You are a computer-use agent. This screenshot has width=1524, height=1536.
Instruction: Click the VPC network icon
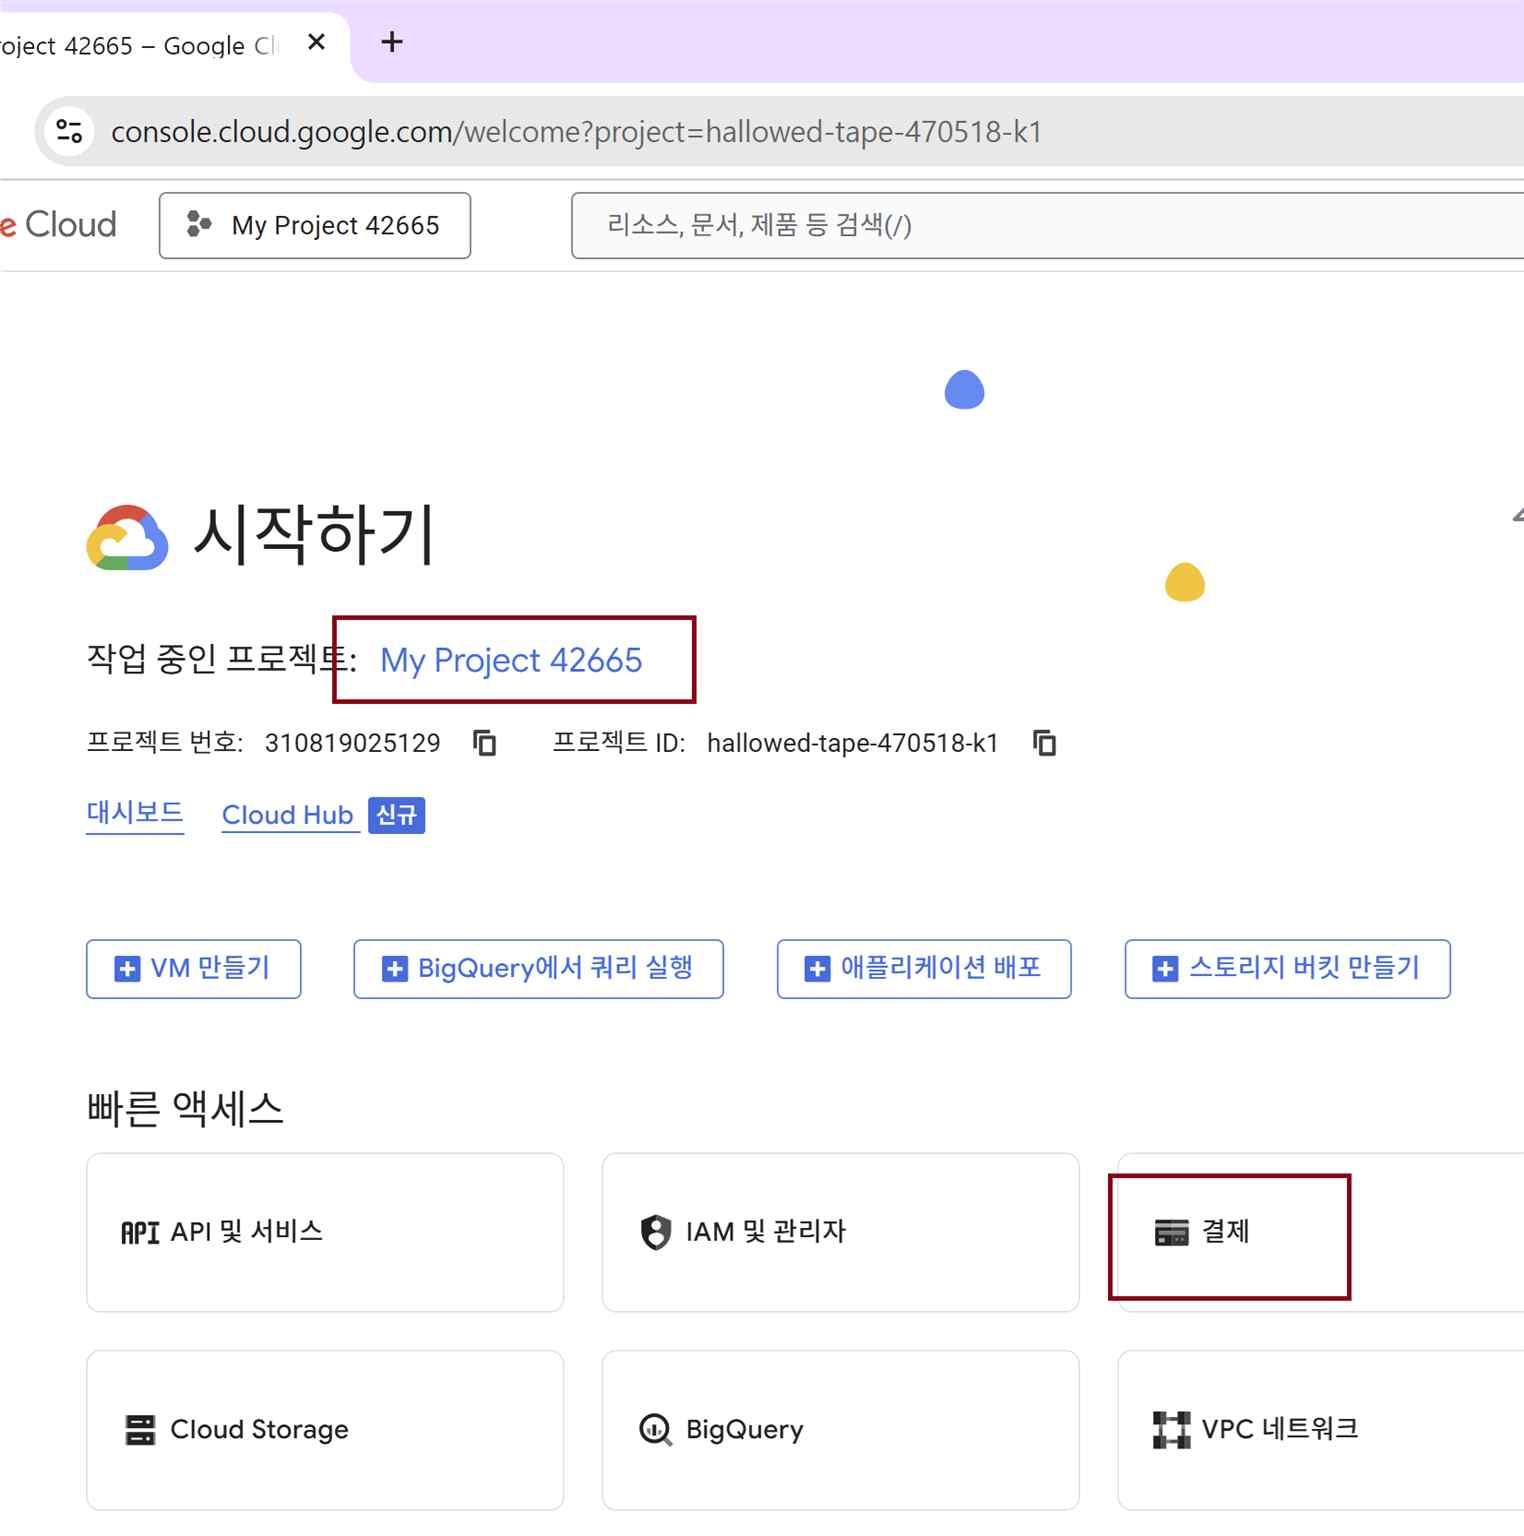point(1171,1430)
